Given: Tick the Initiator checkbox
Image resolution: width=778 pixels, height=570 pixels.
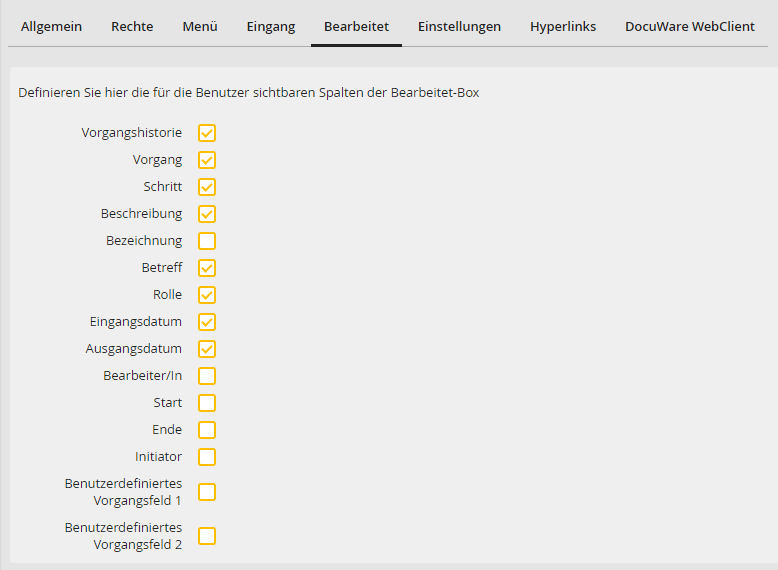Looking at the screenshot, I should 207,457.
